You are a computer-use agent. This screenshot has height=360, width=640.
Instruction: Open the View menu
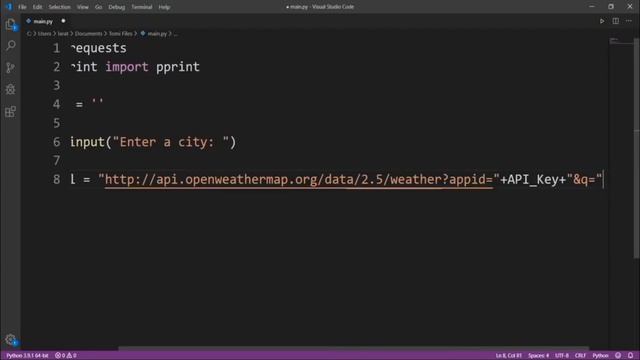[x=82, y=7]
